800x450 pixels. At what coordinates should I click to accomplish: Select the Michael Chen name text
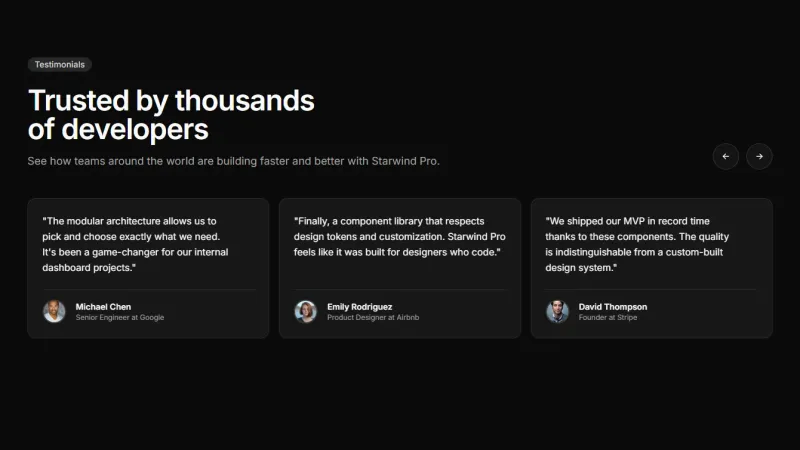click(103, 306)
